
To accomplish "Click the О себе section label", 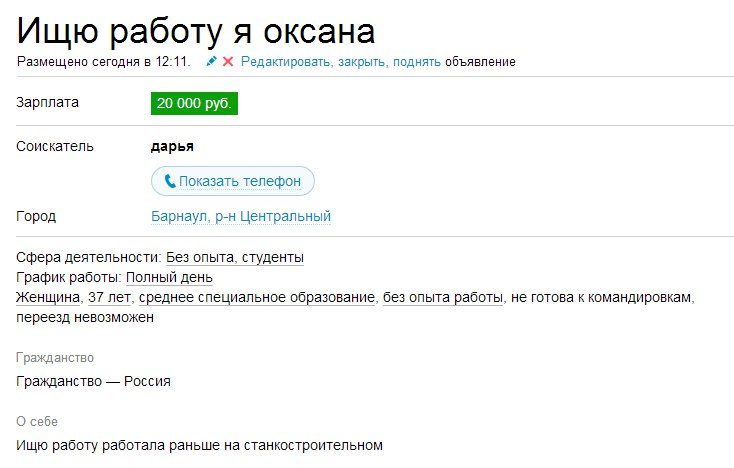I will tap(36, 421).
